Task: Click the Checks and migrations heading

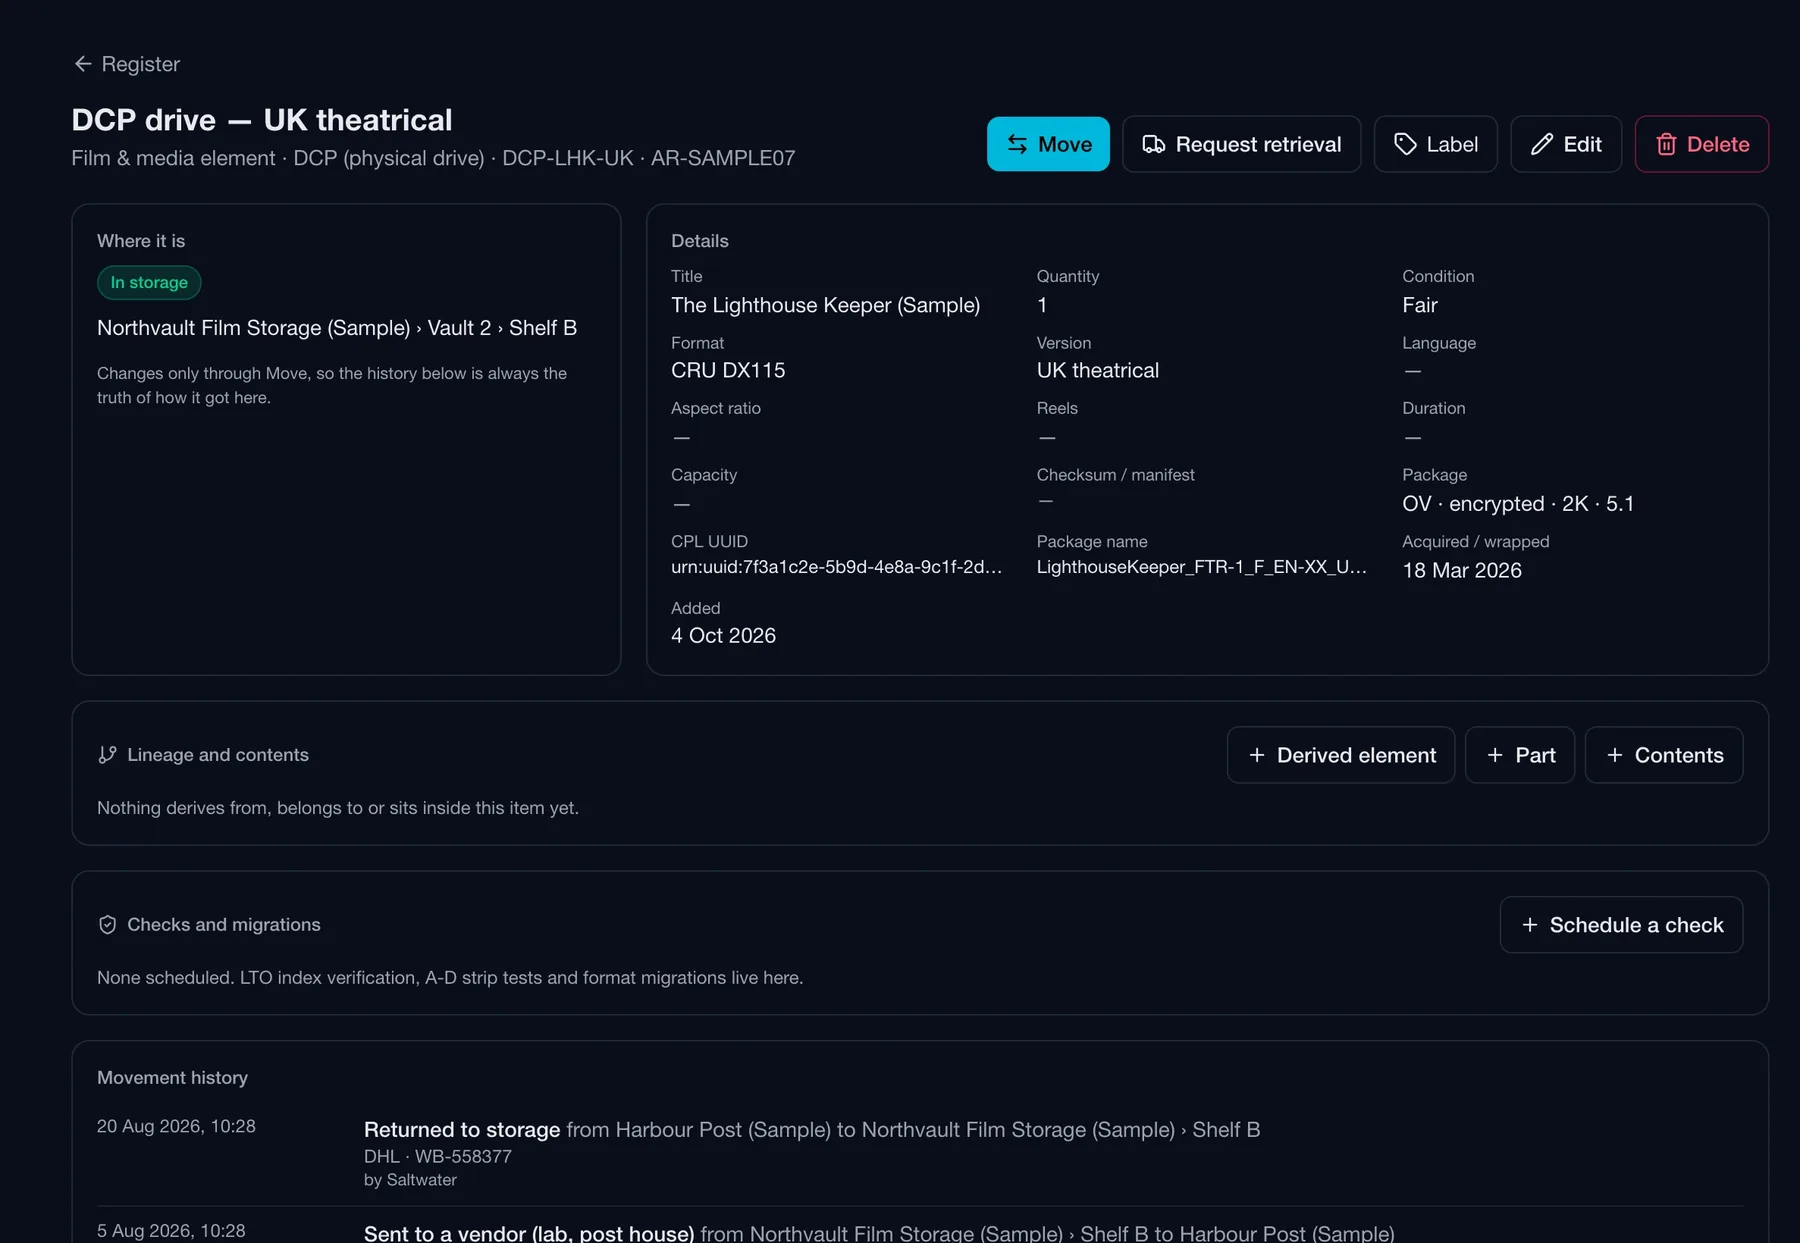Action: 224,925
